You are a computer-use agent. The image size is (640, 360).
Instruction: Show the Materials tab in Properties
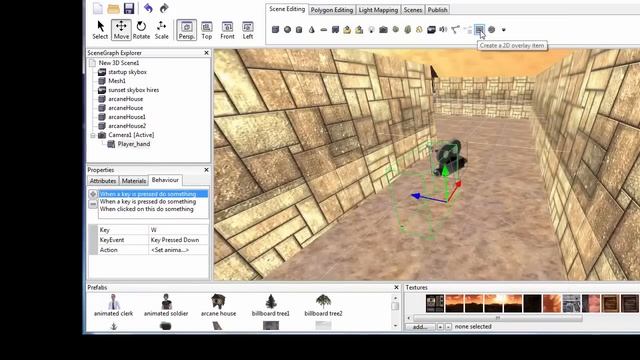point(134,181)
